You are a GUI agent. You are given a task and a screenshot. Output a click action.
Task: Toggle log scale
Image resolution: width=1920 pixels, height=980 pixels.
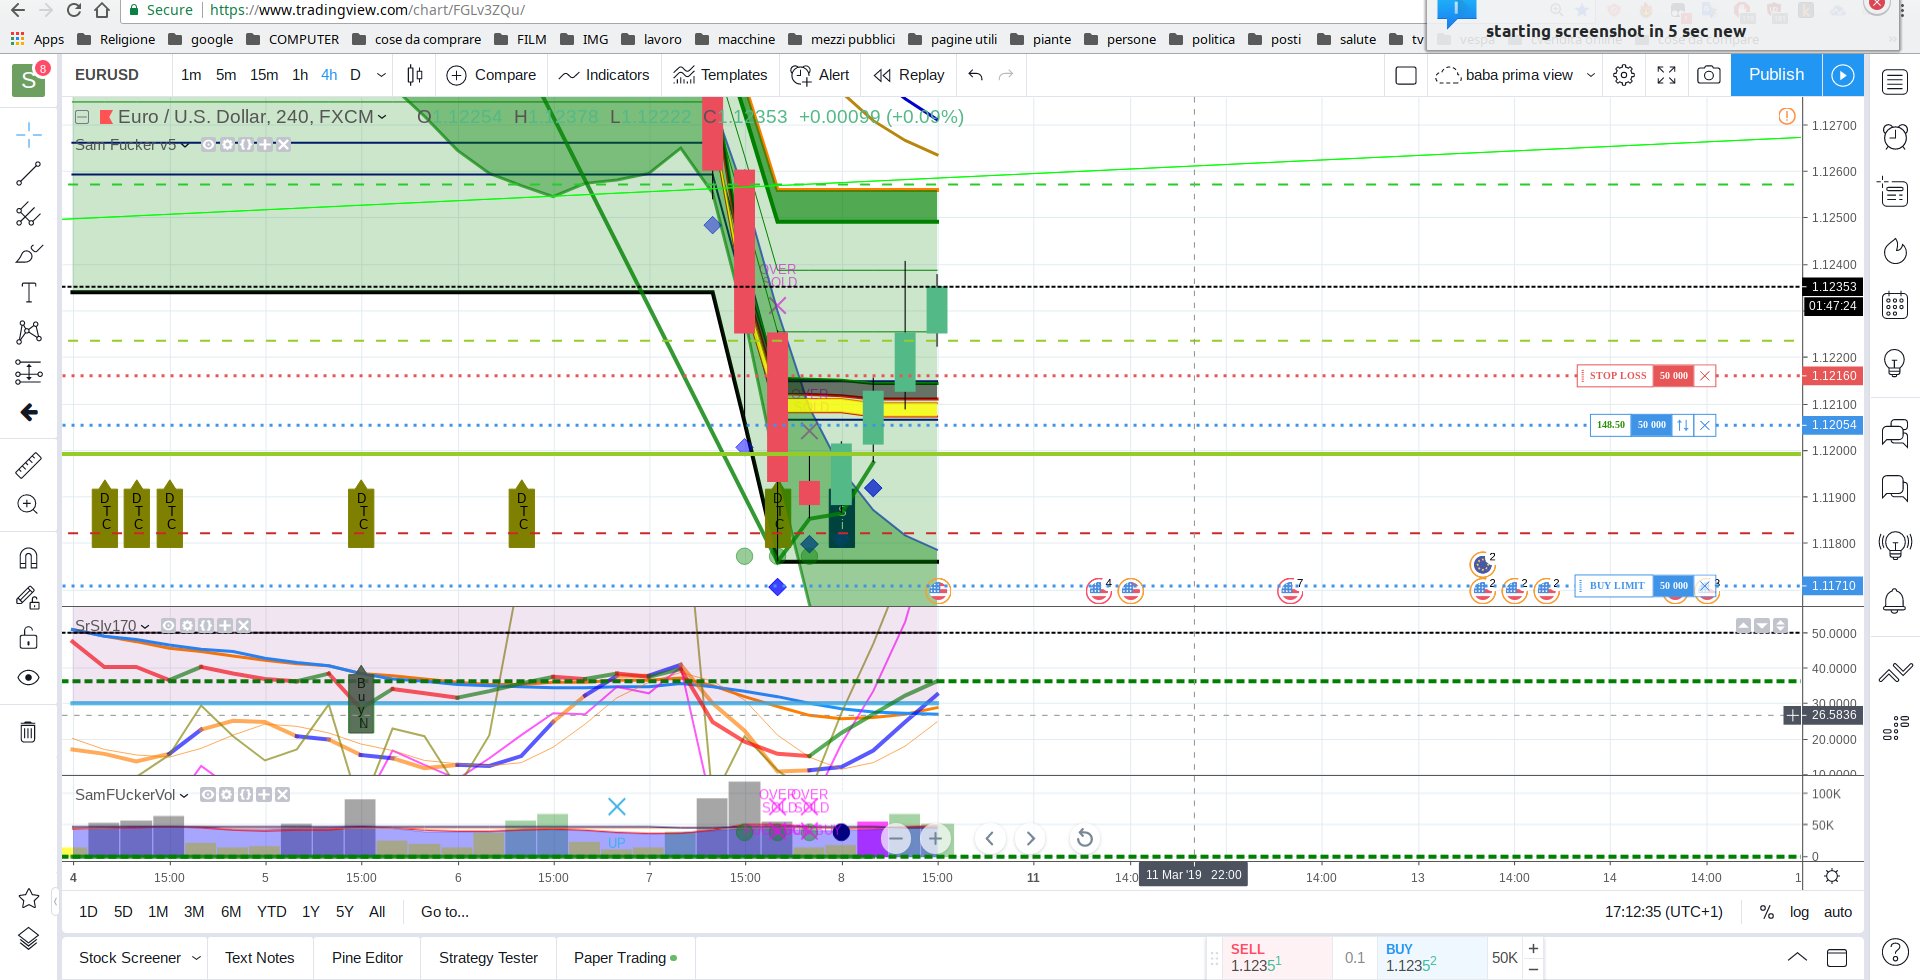click(x=1800, y=912)
